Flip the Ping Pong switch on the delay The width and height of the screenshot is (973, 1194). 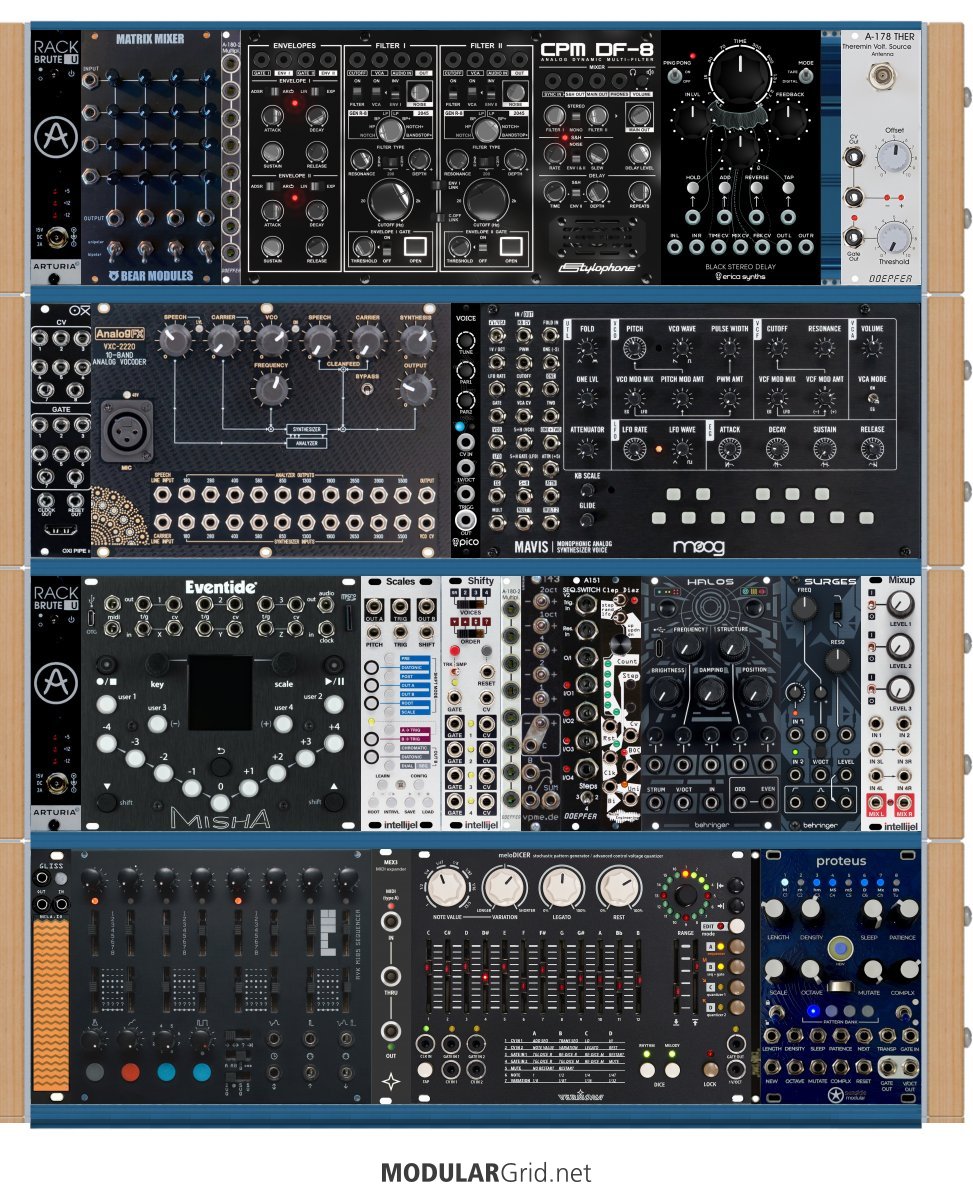pos(675,75)
